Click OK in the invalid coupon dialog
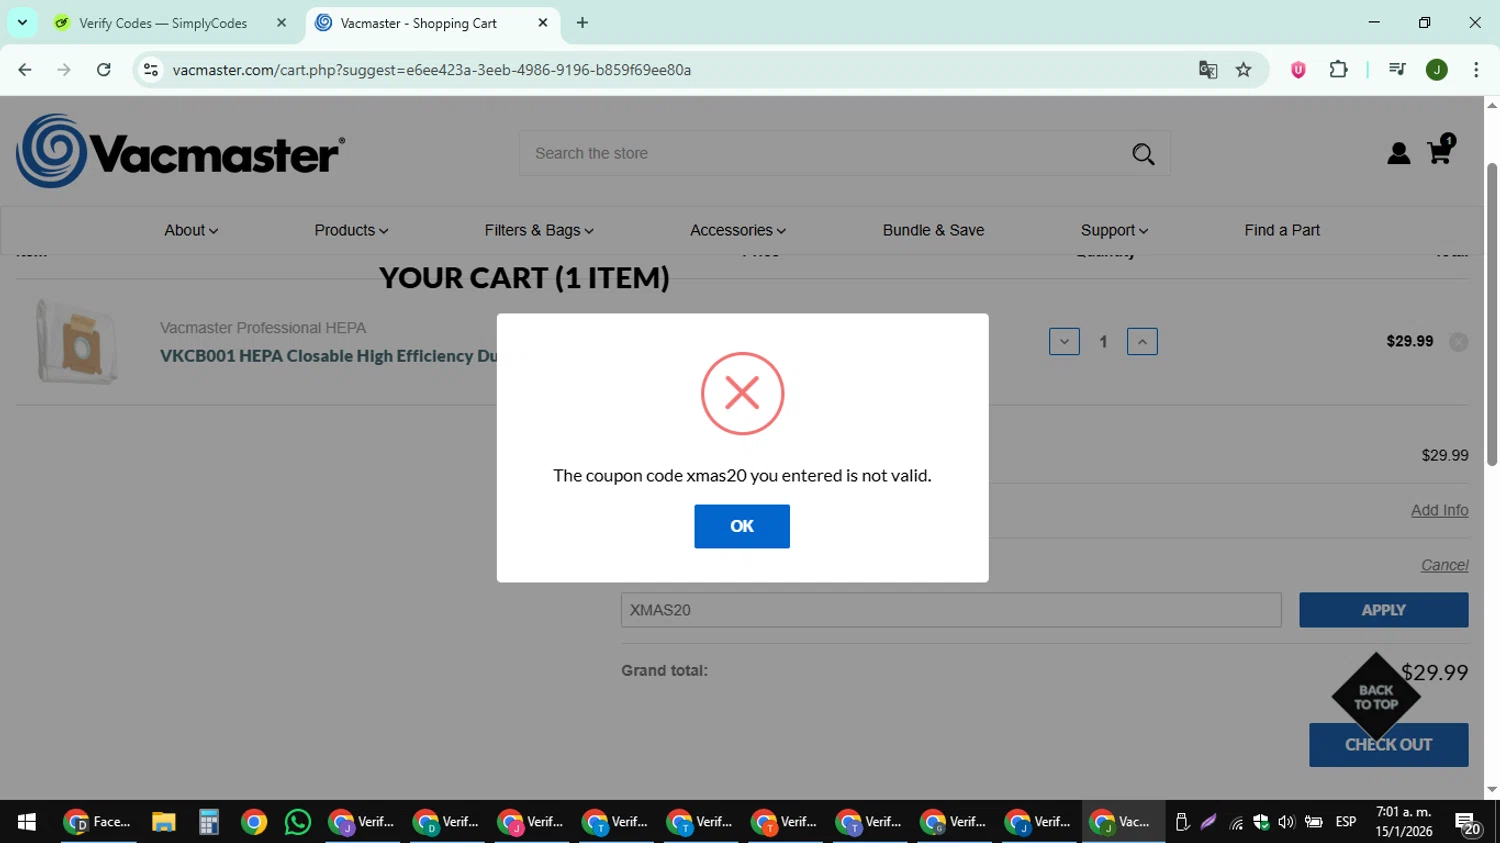Image resolution: width=1500 pixels, height=843 pixels. [x=741, y=526]
